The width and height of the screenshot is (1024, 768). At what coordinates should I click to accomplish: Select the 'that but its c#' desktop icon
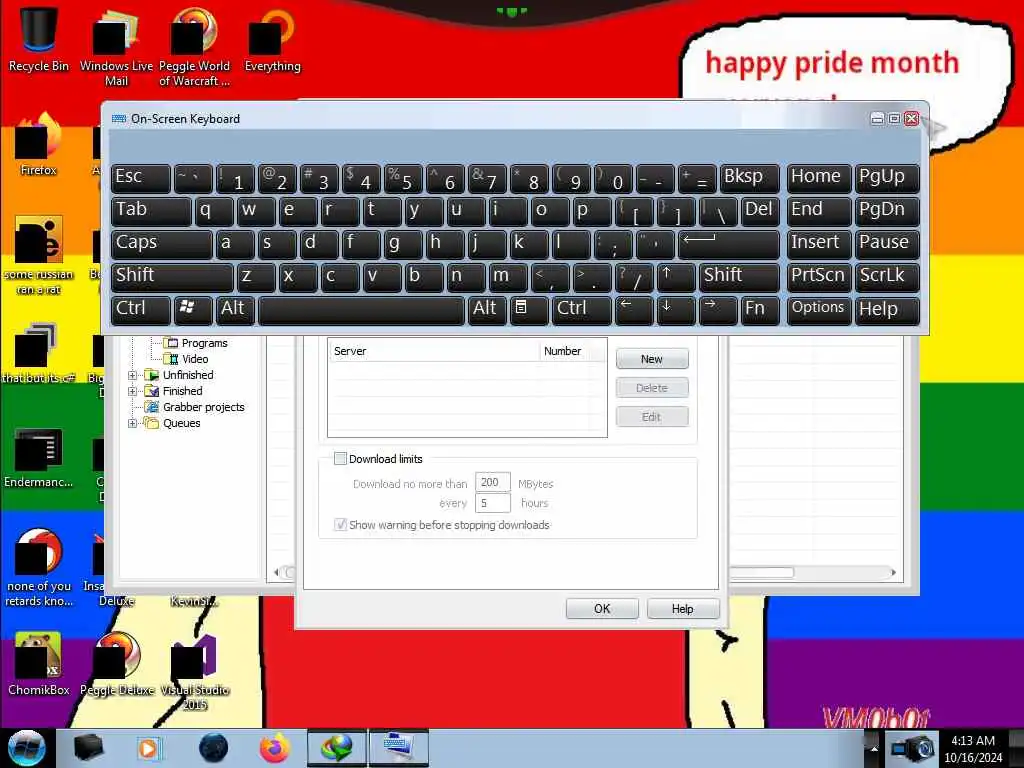38,353
